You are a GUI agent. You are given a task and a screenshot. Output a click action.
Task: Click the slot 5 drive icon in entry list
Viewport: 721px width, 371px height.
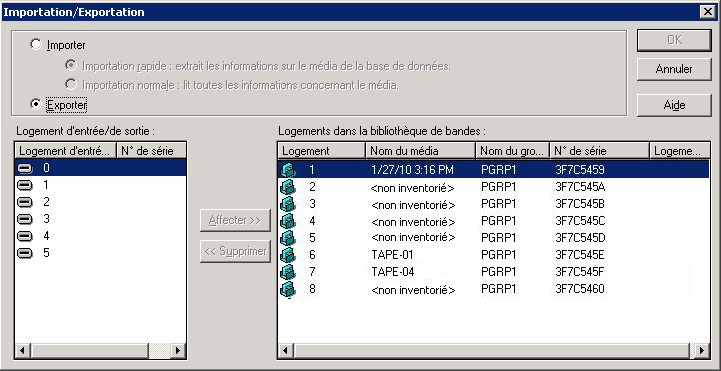click(25, 254)
